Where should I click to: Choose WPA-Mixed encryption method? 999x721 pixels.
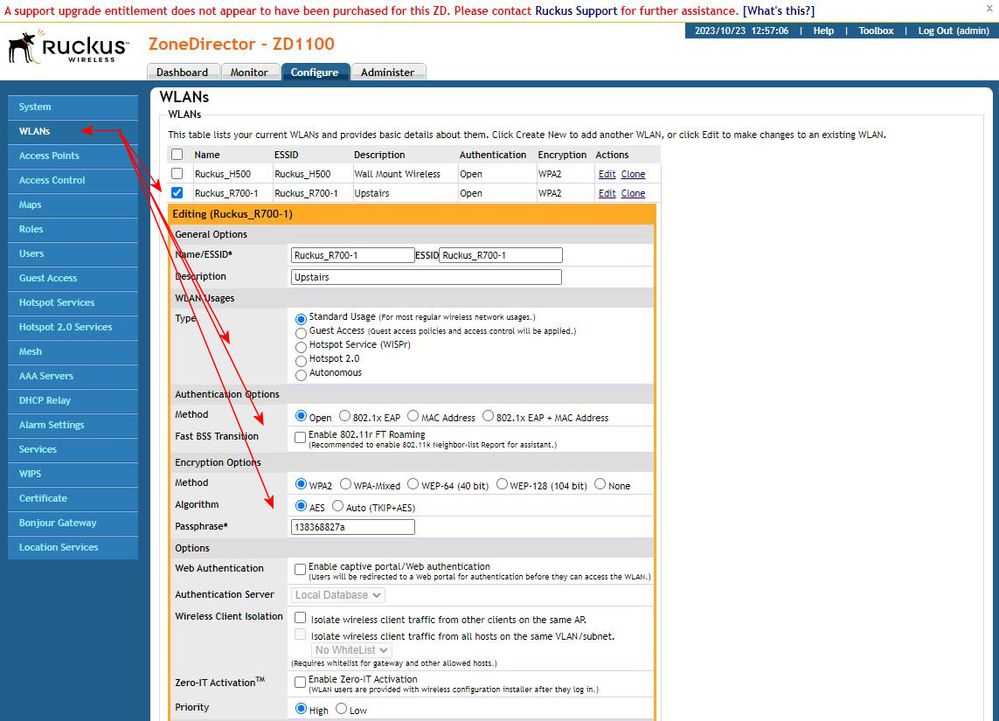346,484
